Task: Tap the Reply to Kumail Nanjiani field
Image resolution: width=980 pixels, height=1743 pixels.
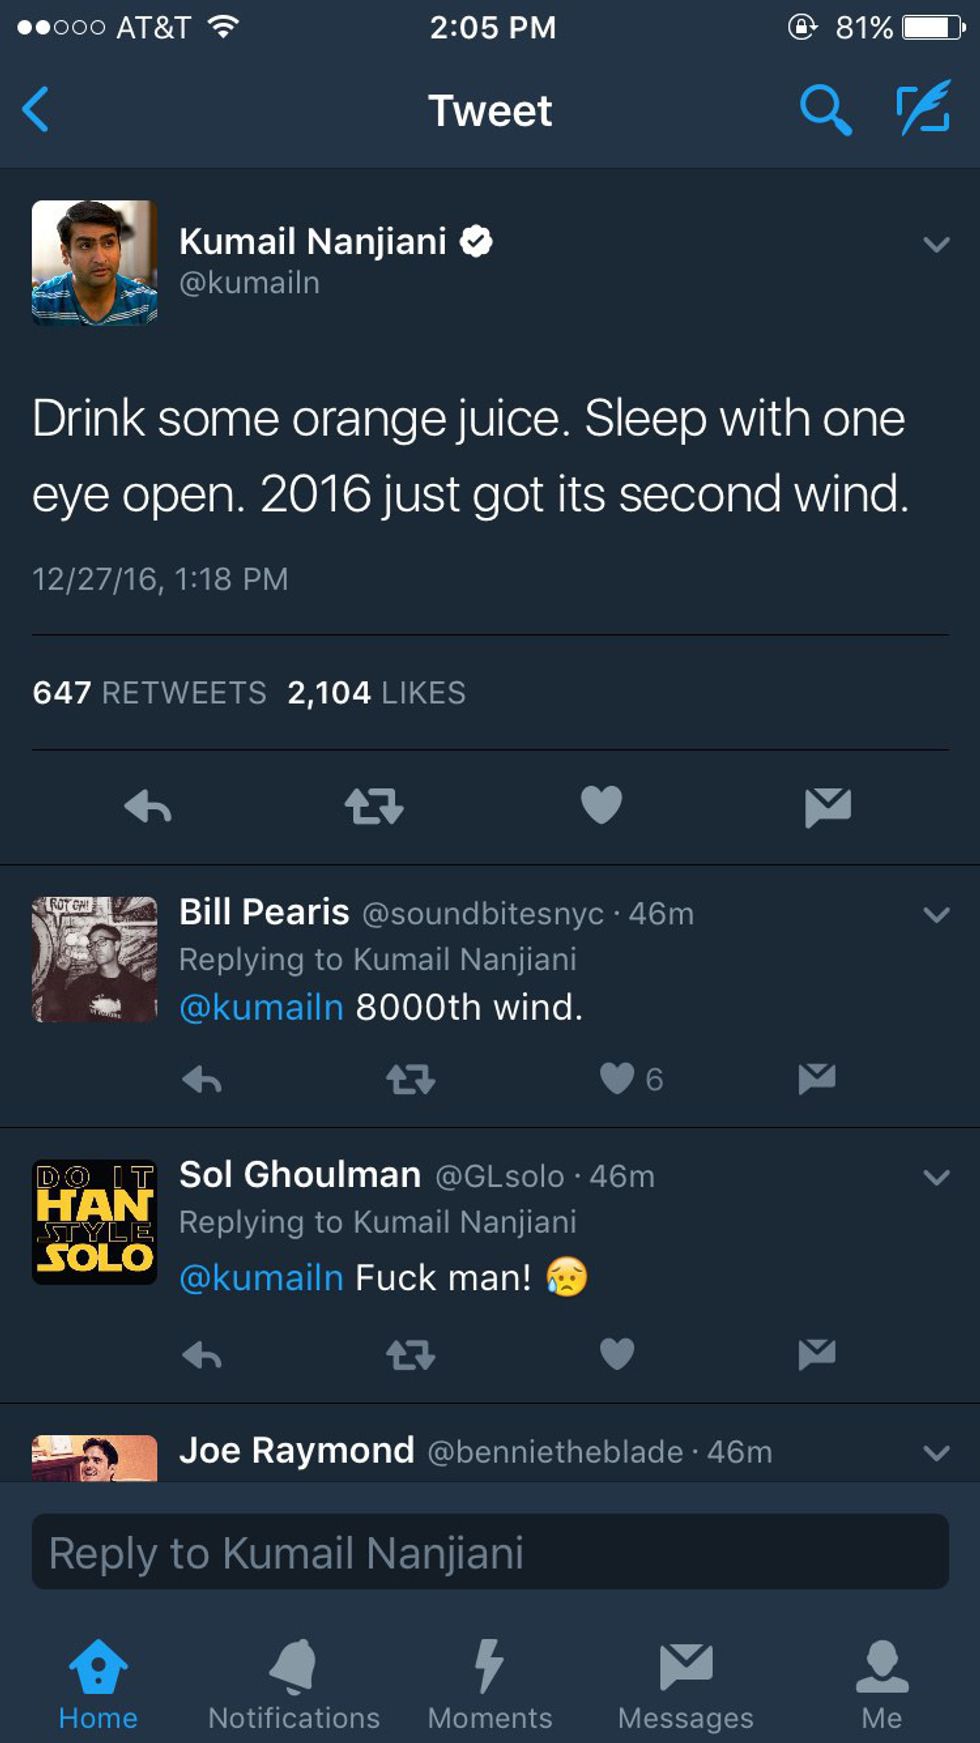Action: pyautogui.click(x=489, y=1552)
